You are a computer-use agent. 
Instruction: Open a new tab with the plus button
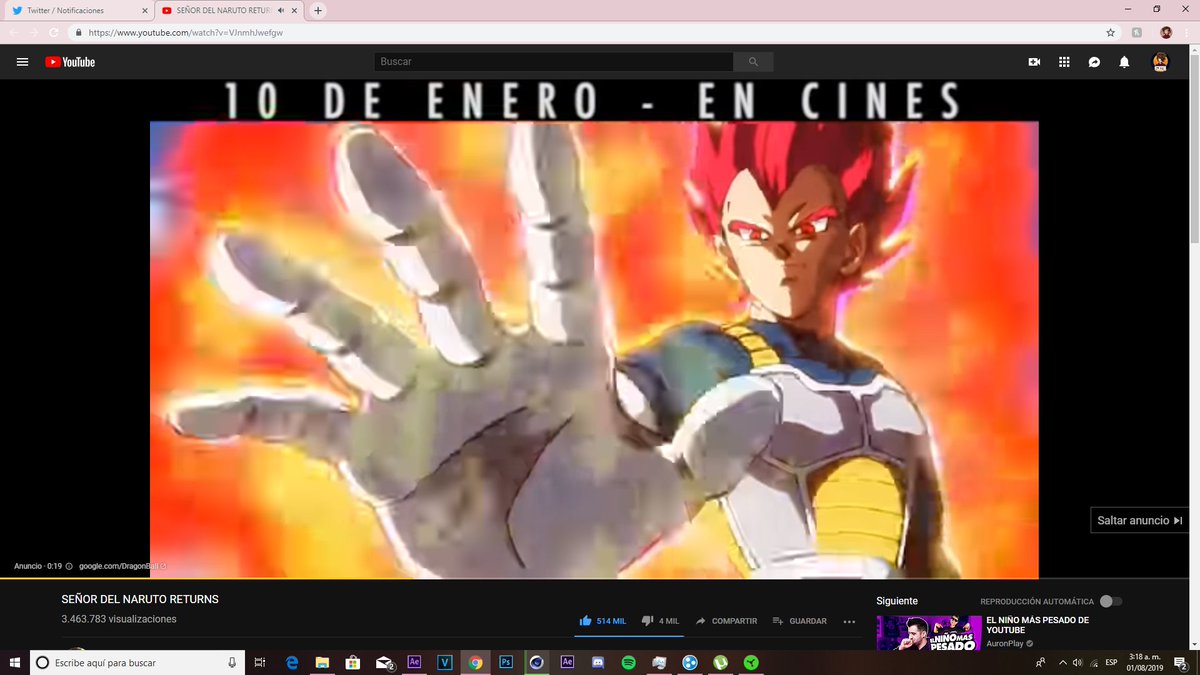[318, 10]
